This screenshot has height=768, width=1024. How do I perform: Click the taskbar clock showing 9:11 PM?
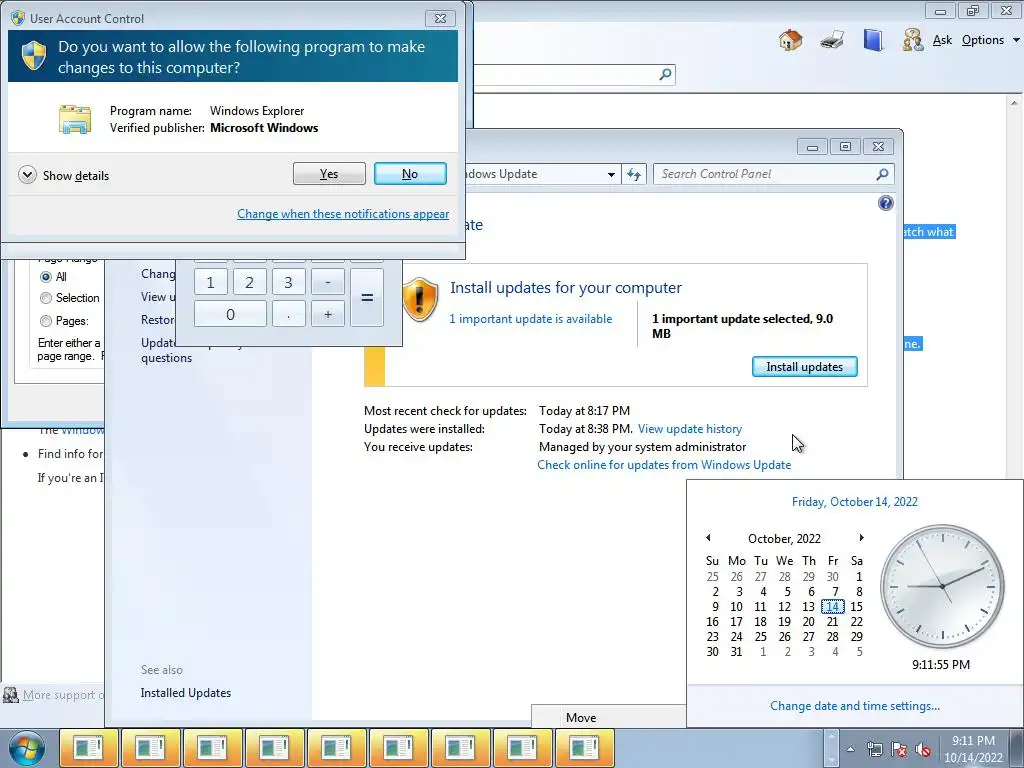(x=973, y=749)
